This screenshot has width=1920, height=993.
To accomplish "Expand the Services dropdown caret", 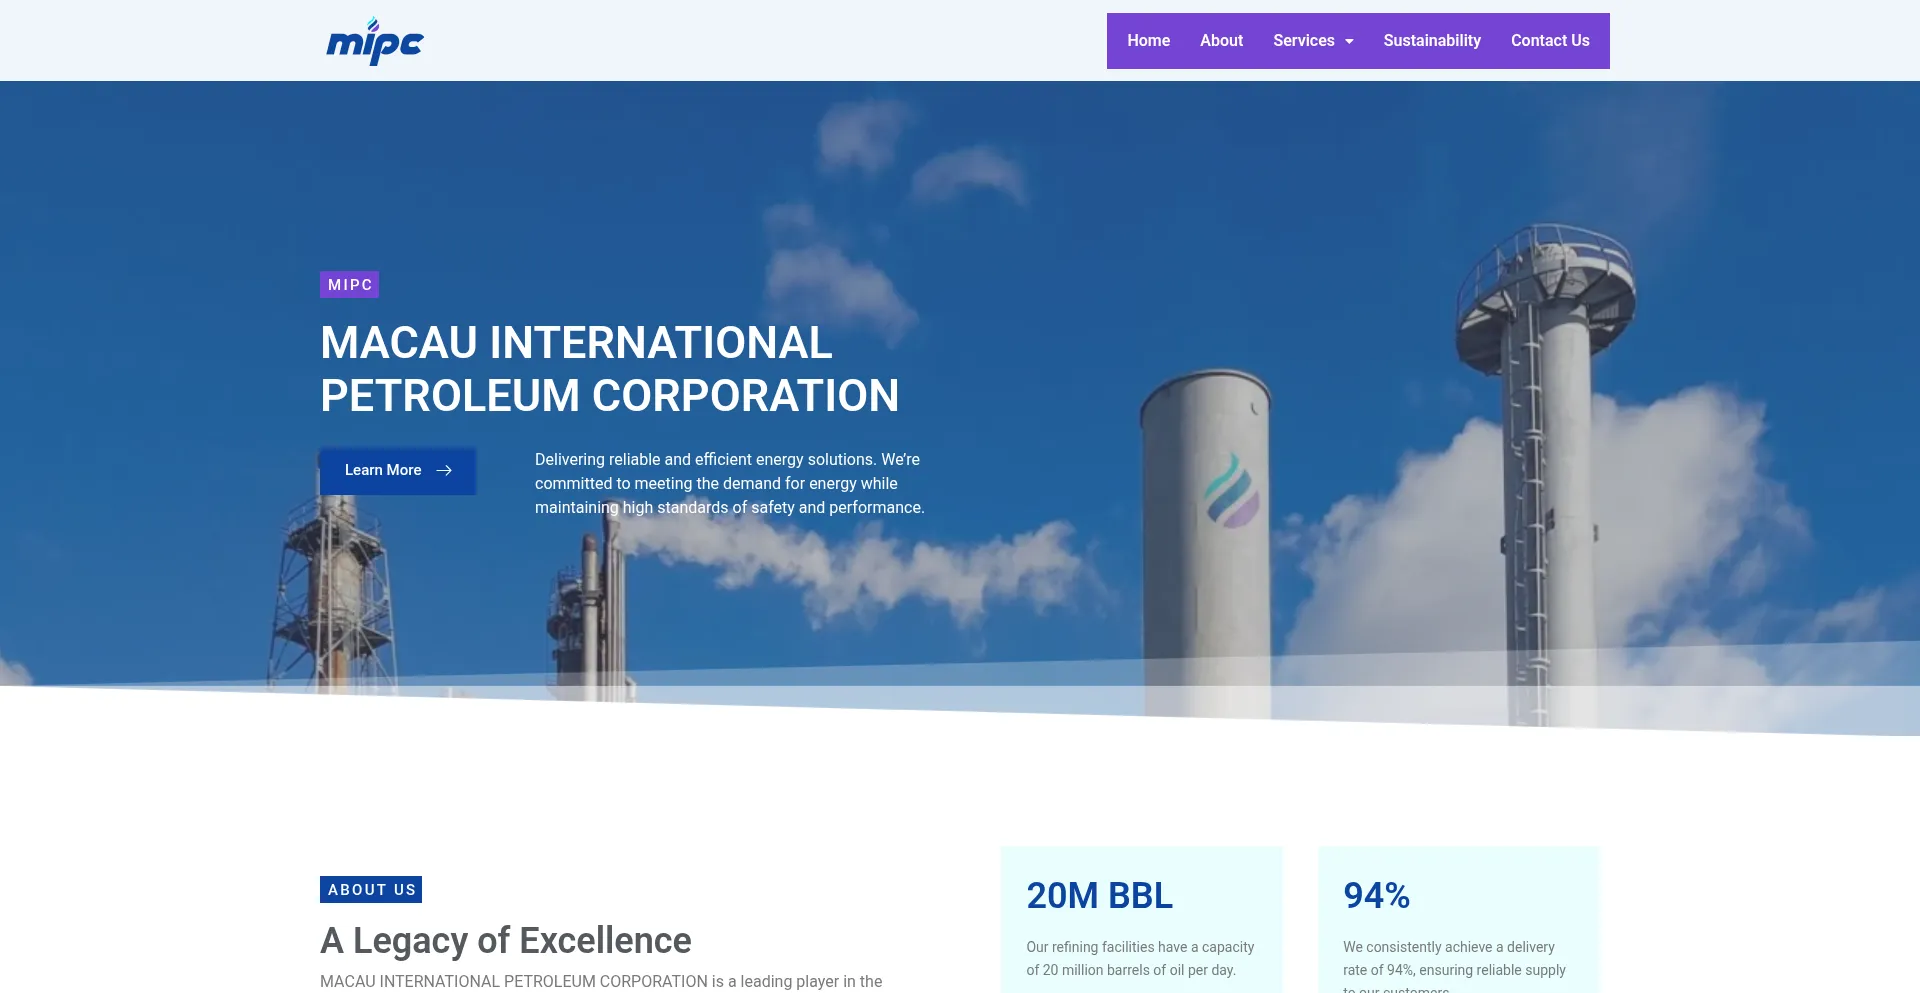I will coord(1349,42).
